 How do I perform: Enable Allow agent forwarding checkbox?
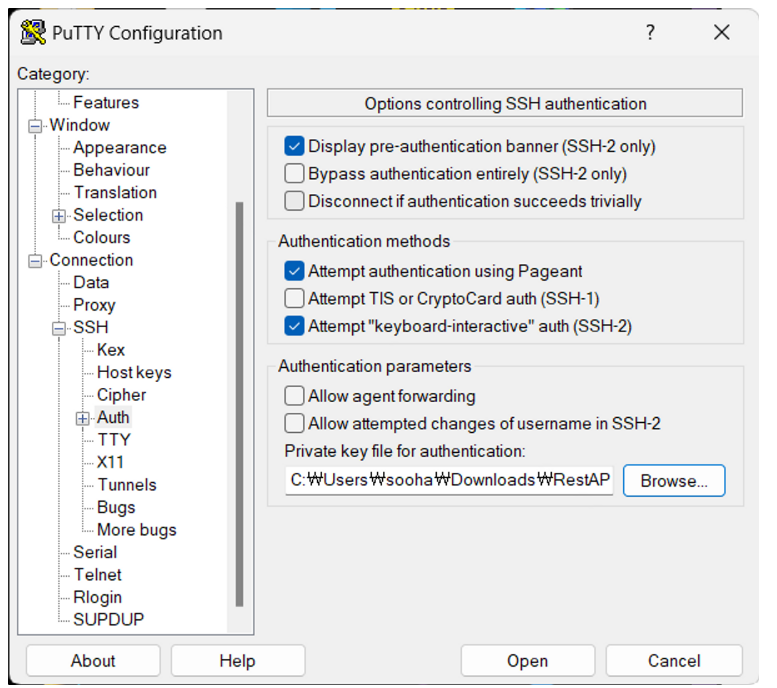tap(294, 396)
